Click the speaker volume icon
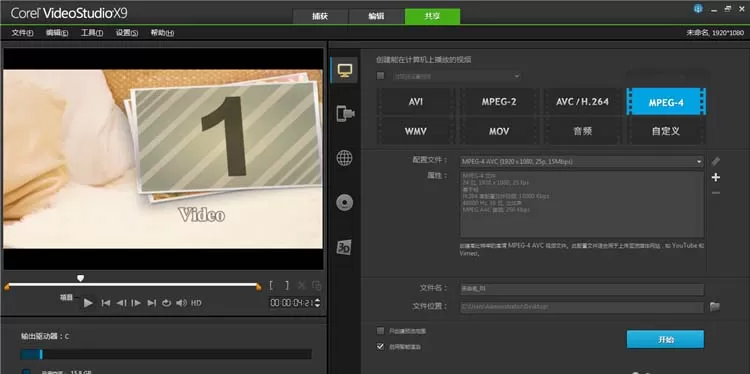 click(181, 303)
